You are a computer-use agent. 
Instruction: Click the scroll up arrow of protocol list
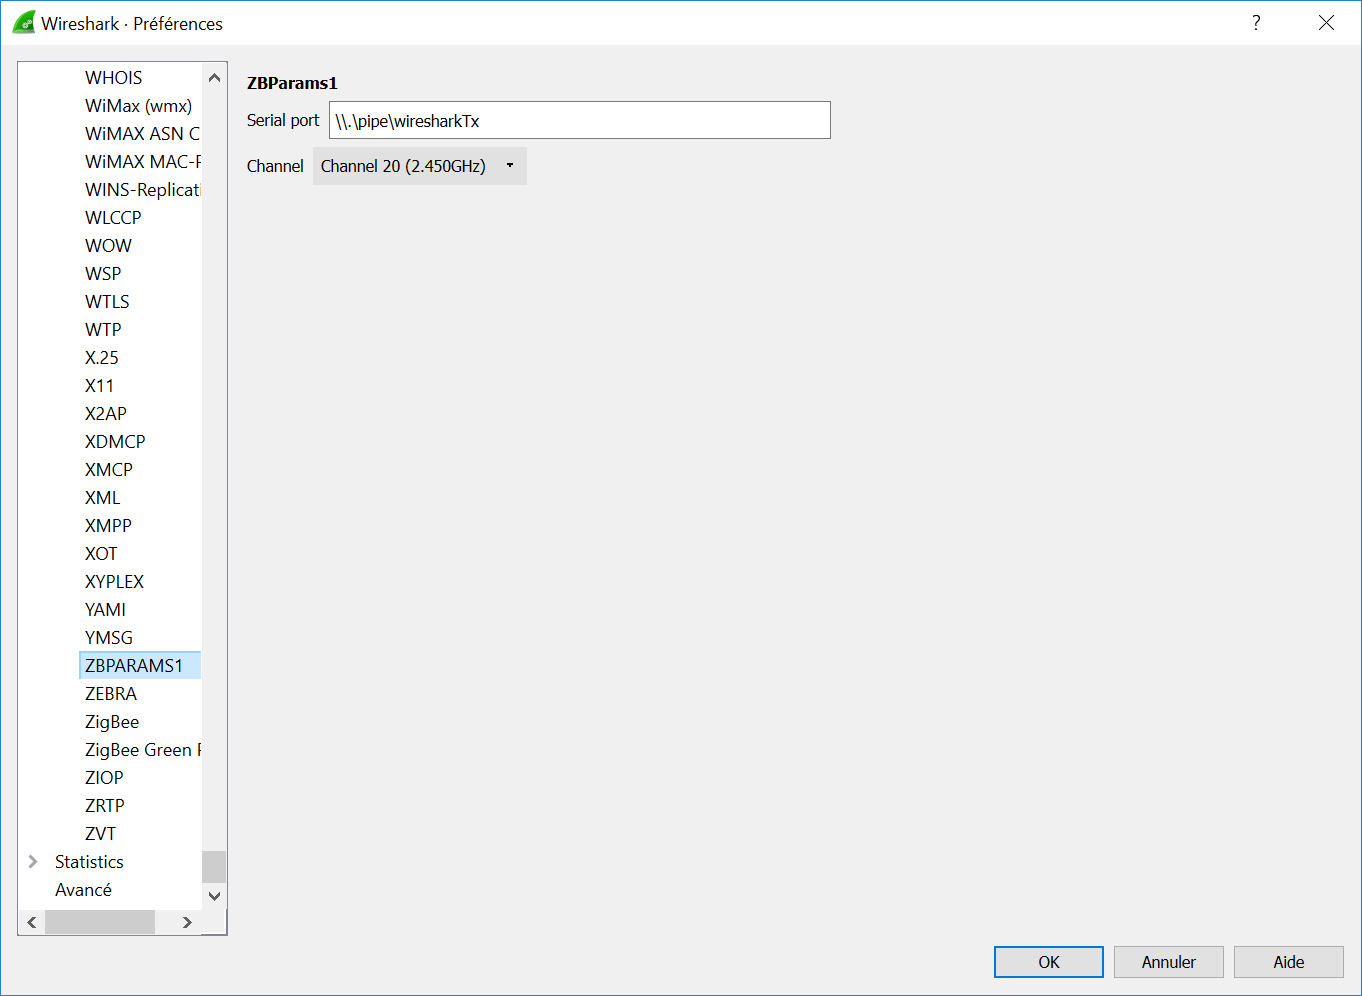pyautogui.click(x=214, y=78)
